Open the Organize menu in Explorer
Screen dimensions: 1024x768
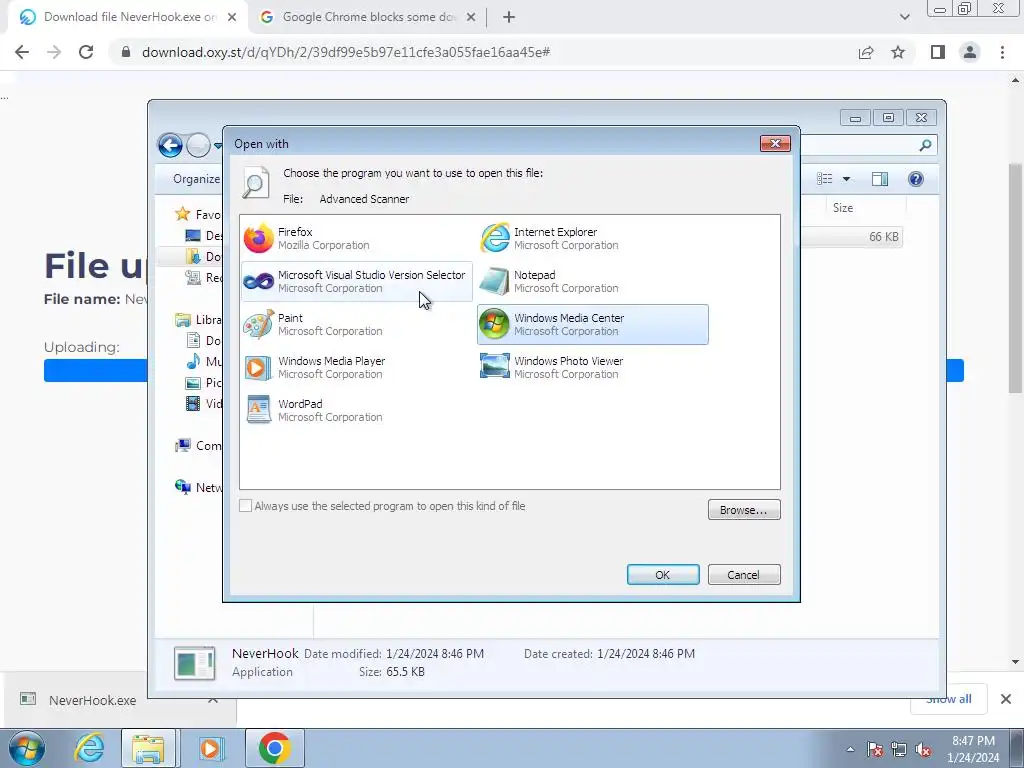(x=196, y=179)
